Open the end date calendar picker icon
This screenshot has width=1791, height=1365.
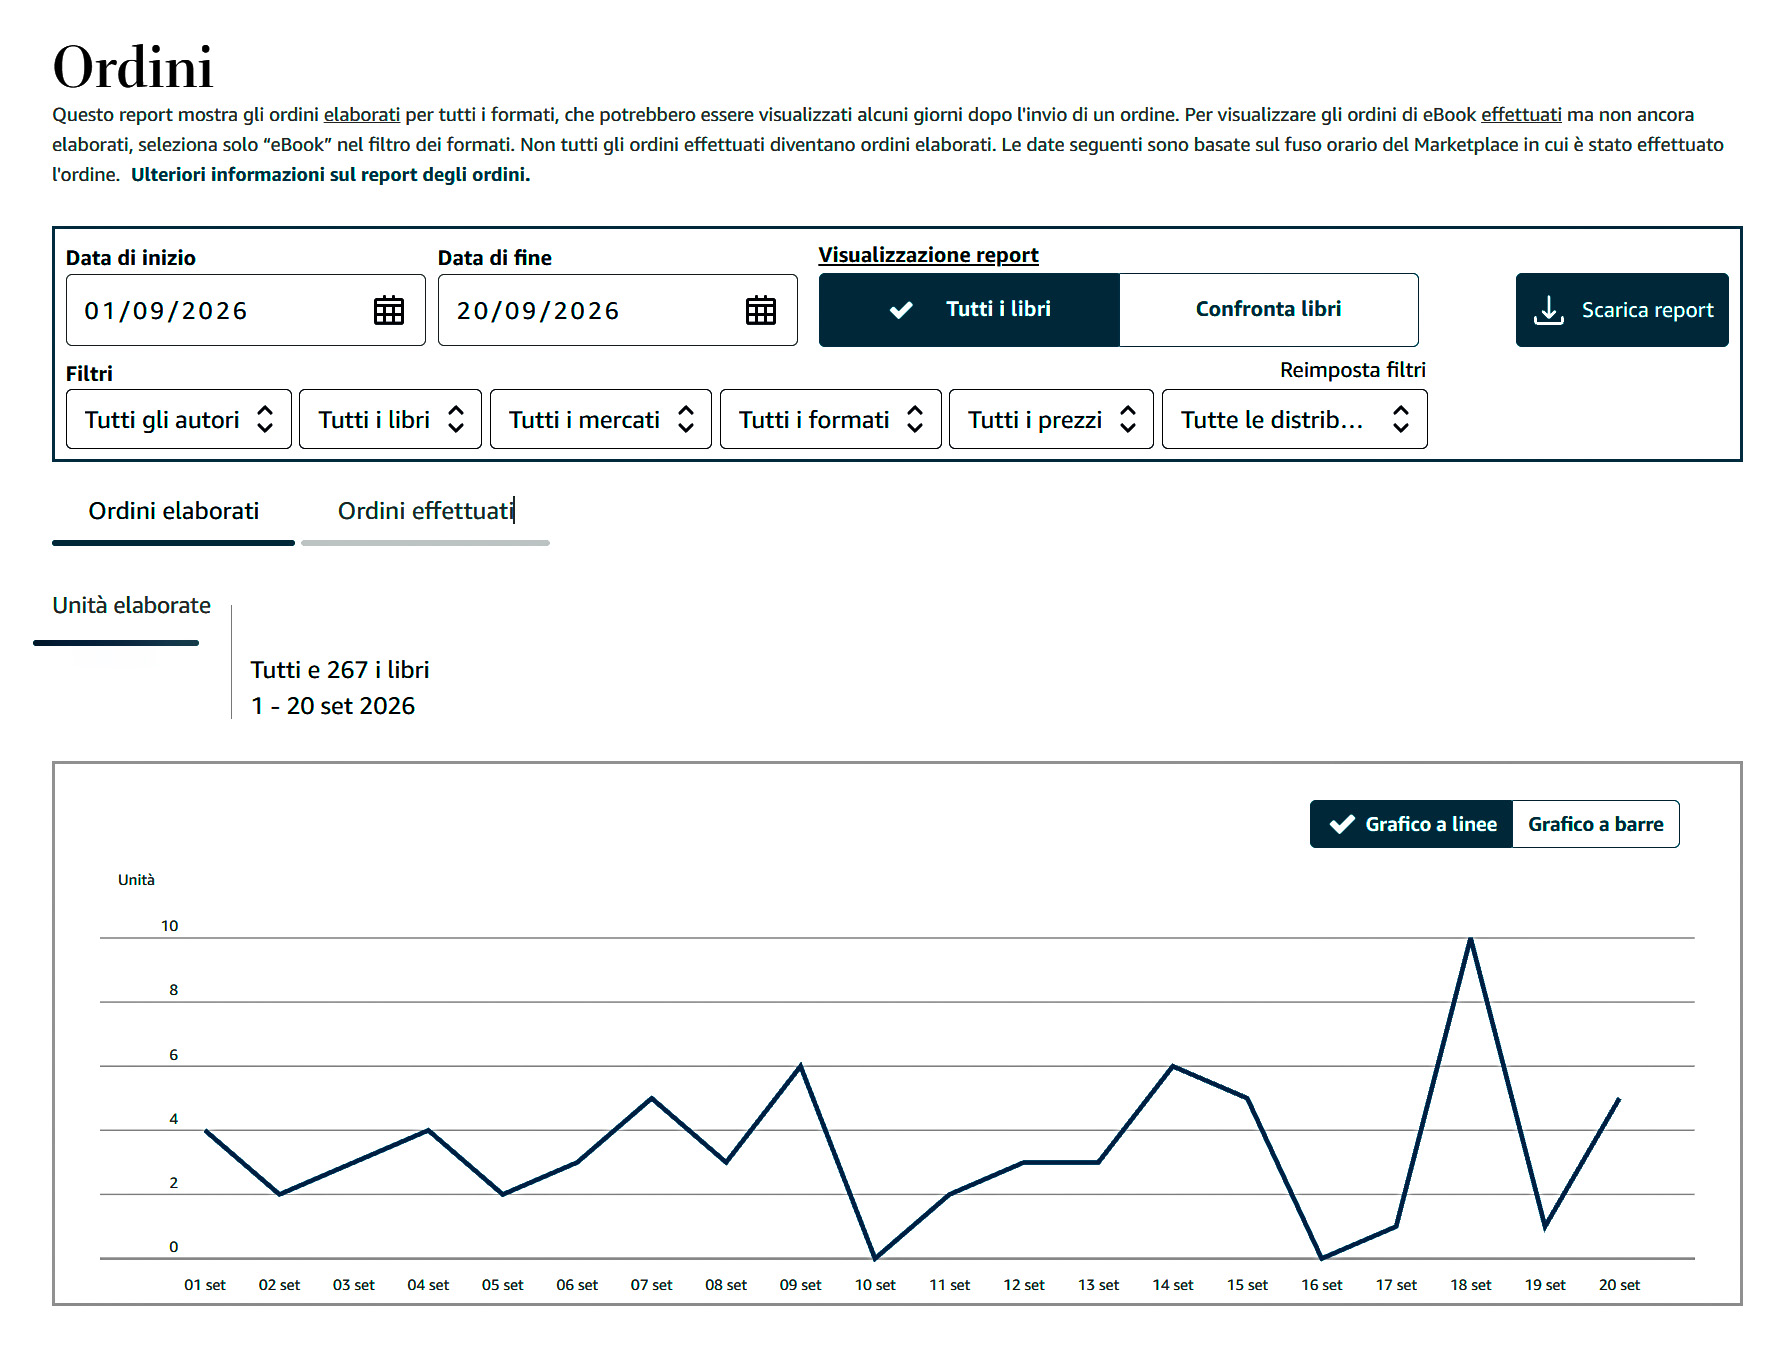click(x=761, y=311)
